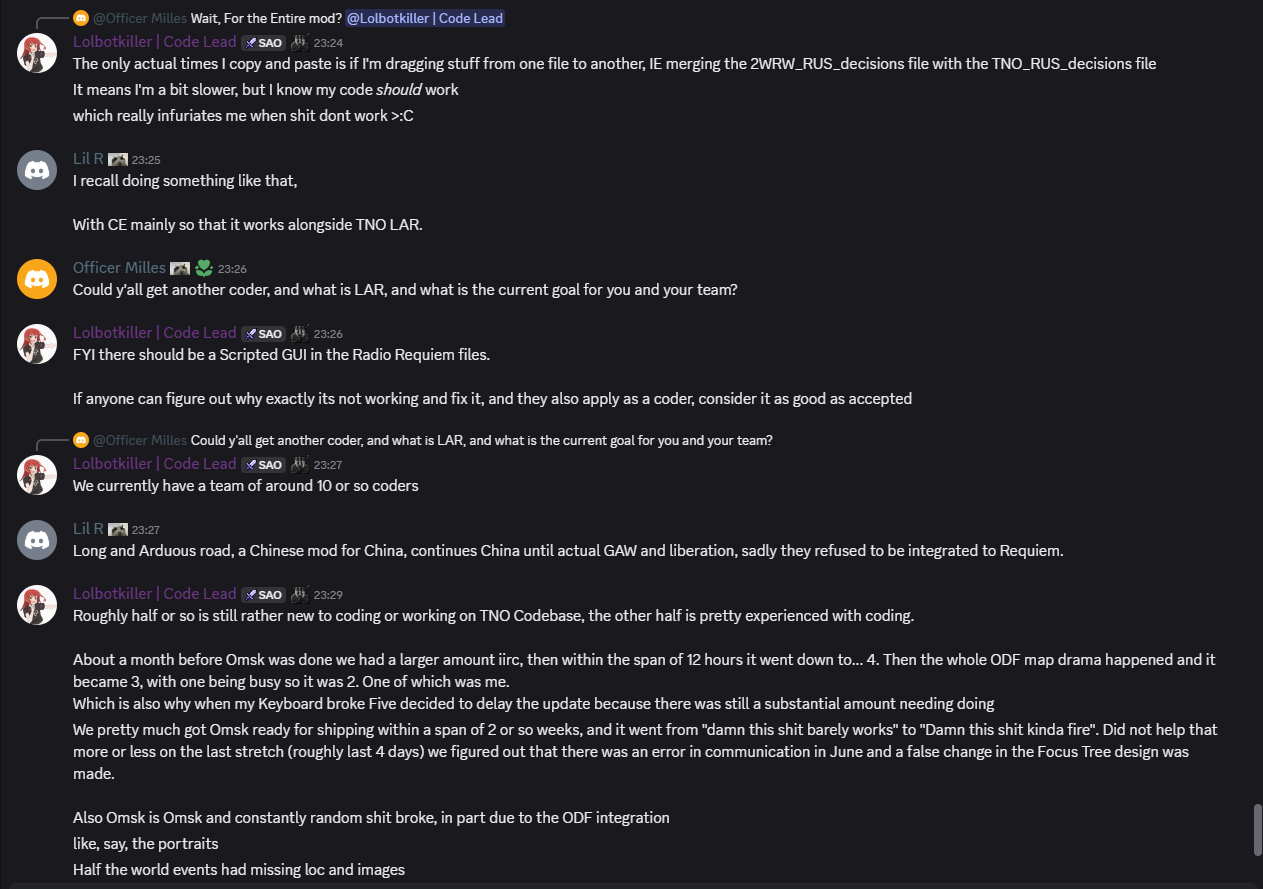Click the animal role icon next to Lil R at 23:27
1263x889 pixels.
click(118, 529)
